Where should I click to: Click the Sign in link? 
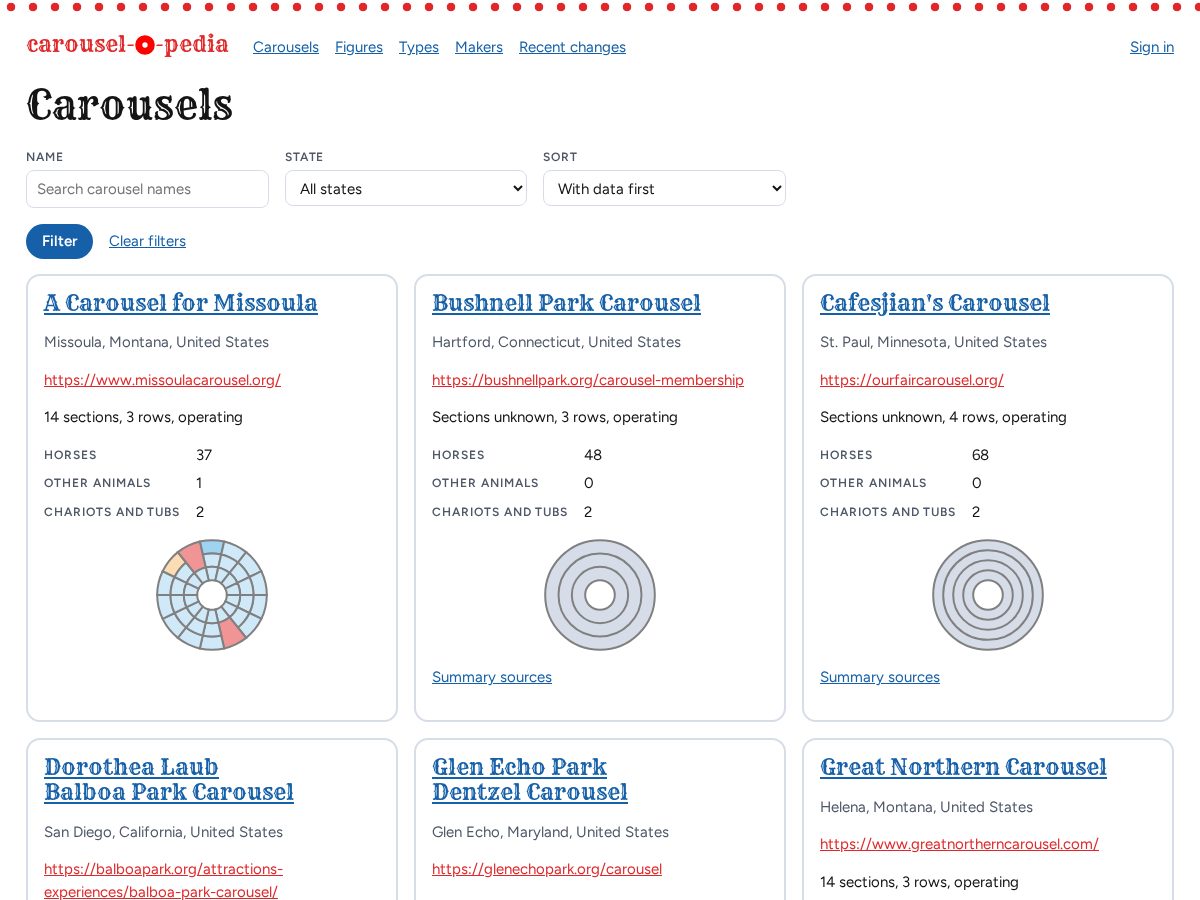(1152, 47)
